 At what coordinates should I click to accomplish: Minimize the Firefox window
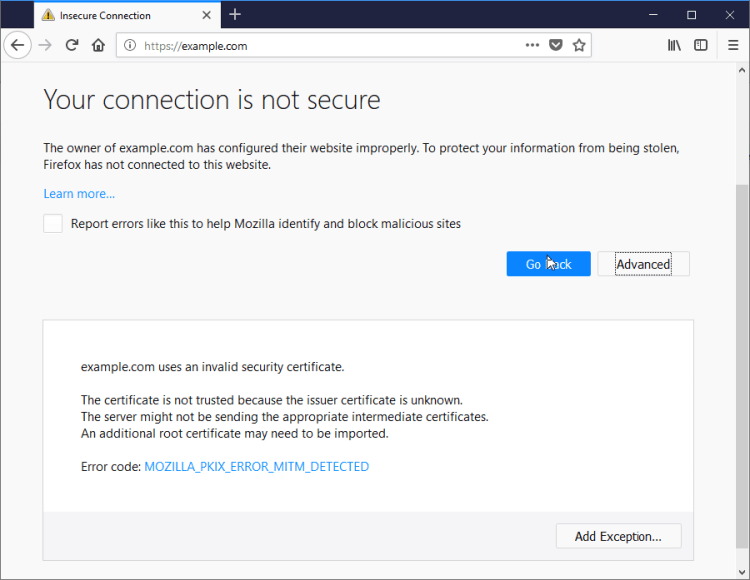pos(653,15)
